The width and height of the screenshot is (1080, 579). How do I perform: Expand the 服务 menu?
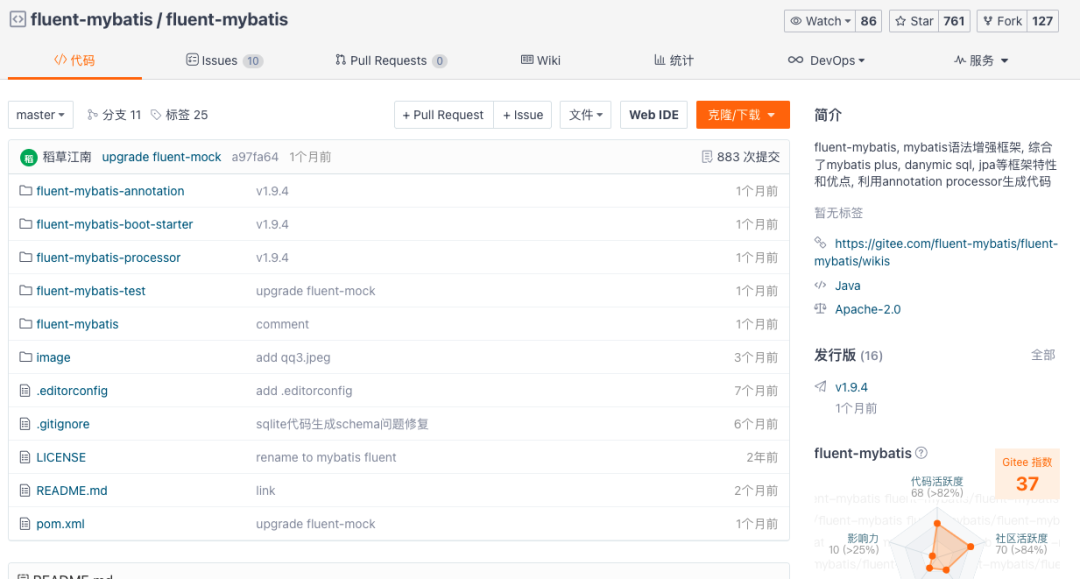click(982, 61)
